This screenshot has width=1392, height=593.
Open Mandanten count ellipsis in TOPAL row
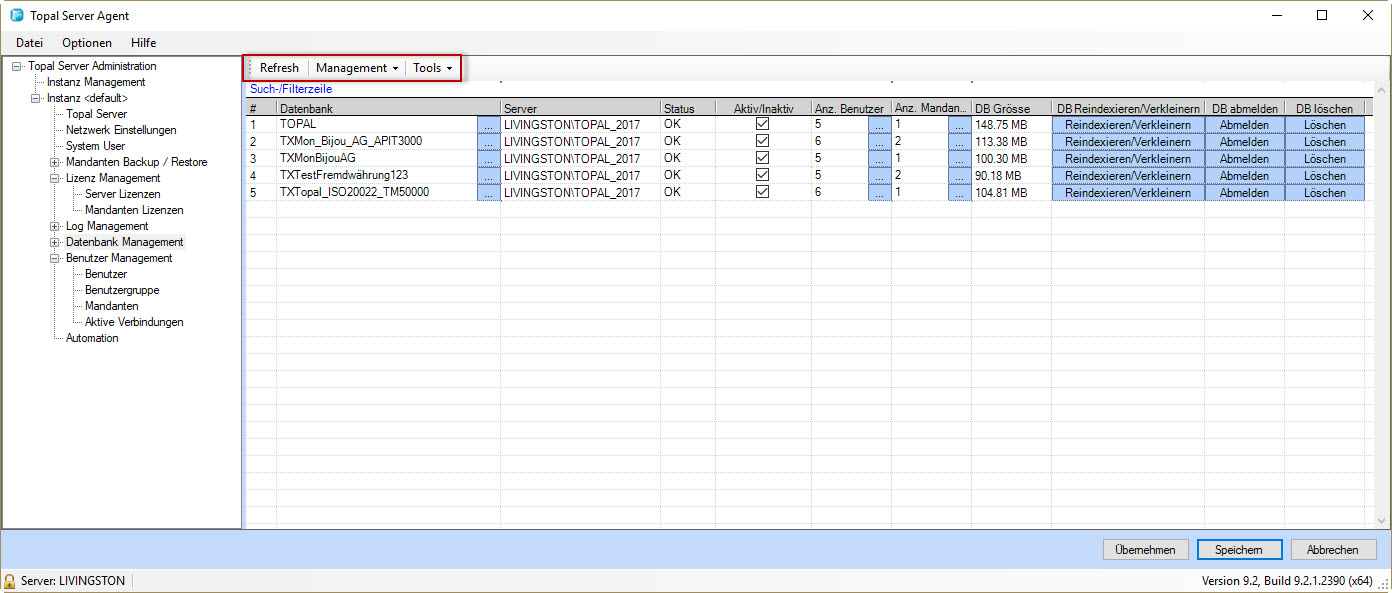[x=959, y=125]
